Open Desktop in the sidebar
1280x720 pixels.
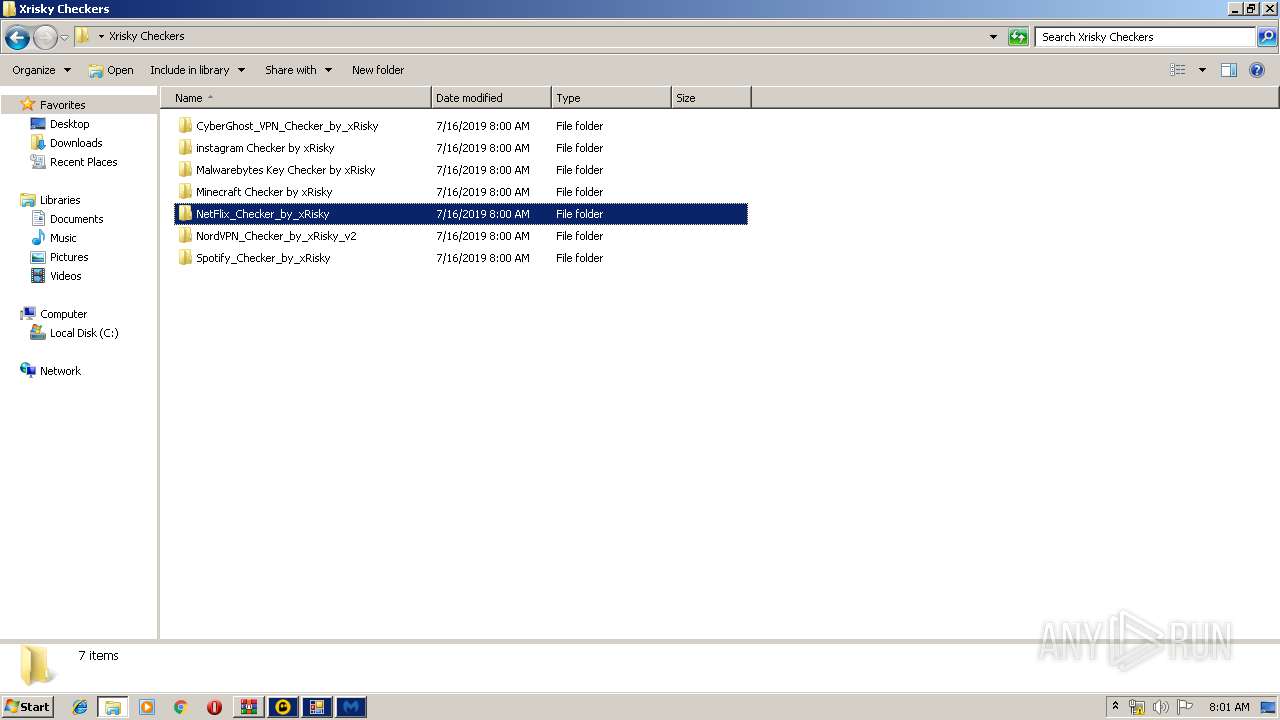tap(69, 124)
